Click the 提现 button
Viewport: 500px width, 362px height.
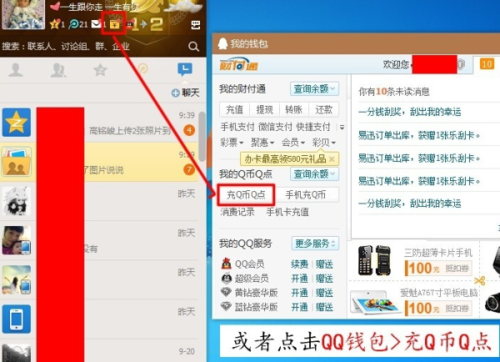click(264, 110)
